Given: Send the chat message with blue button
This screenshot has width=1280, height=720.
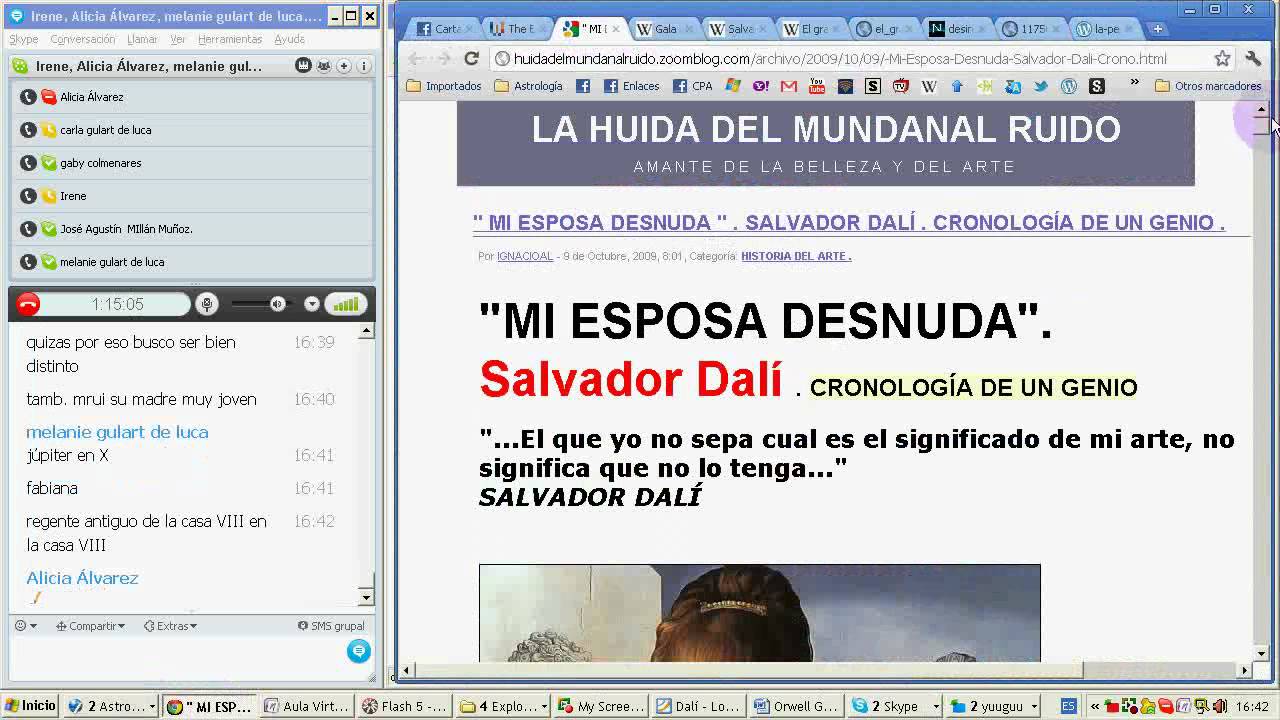Looking at the screenshot, I should [358, 652].
